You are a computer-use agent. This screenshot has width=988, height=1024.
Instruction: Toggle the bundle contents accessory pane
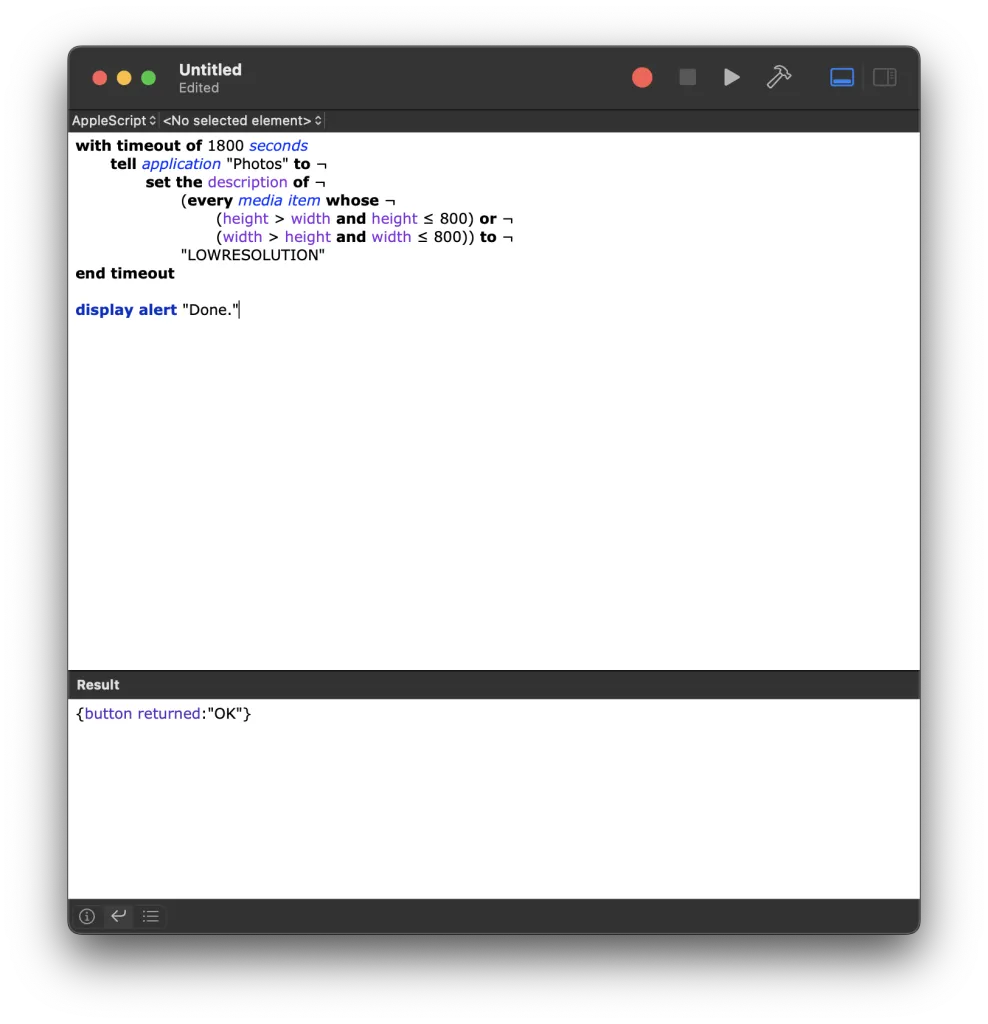[x=884, y=77]
